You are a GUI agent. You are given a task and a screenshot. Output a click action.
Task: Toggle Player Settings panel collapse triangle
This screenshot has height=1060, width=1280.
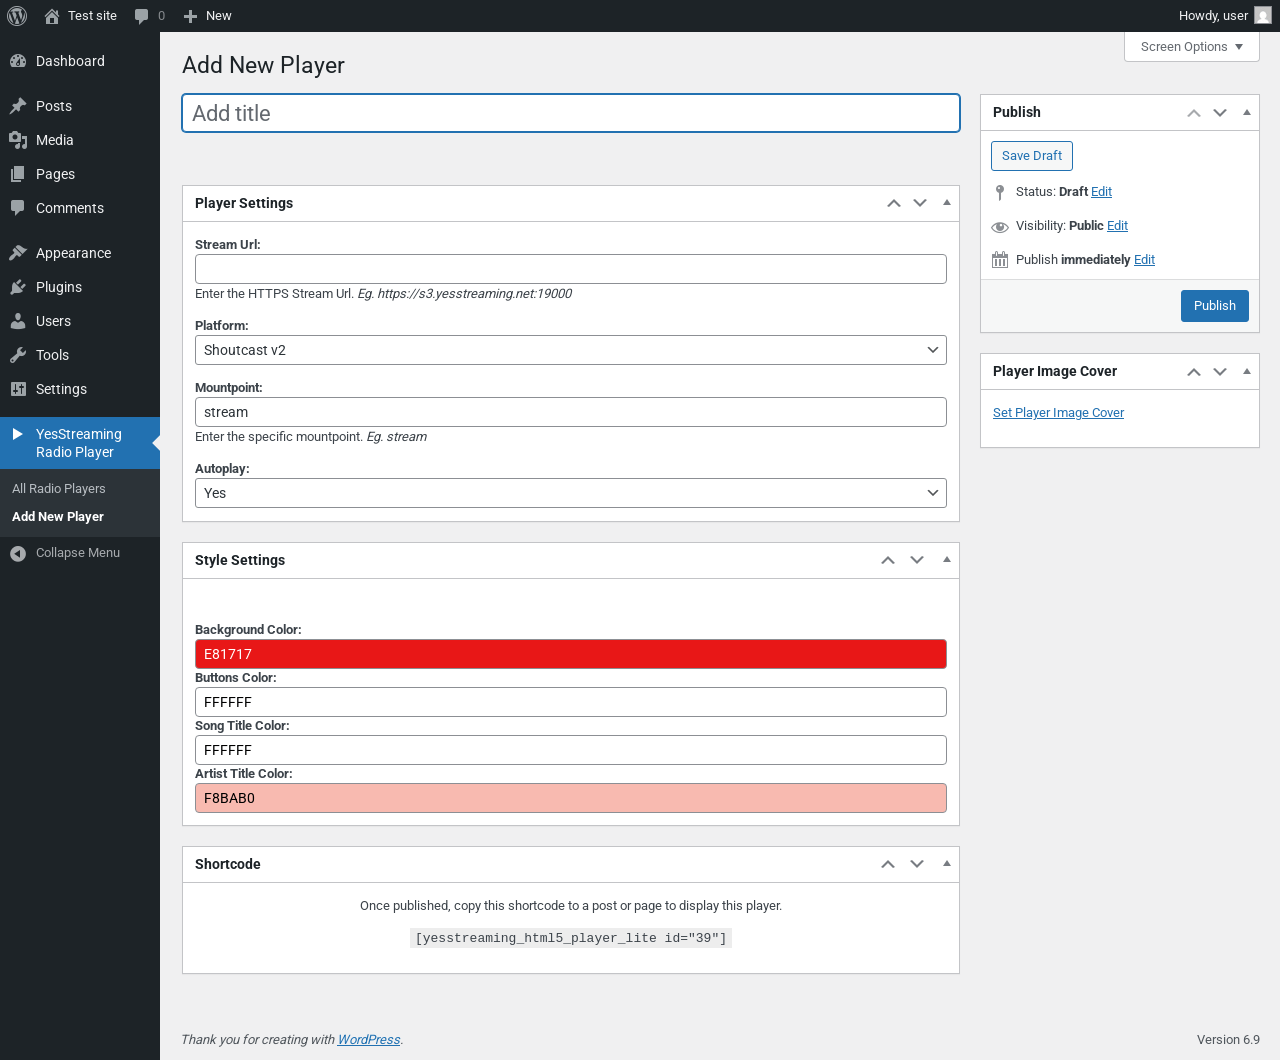pos(947,203)
